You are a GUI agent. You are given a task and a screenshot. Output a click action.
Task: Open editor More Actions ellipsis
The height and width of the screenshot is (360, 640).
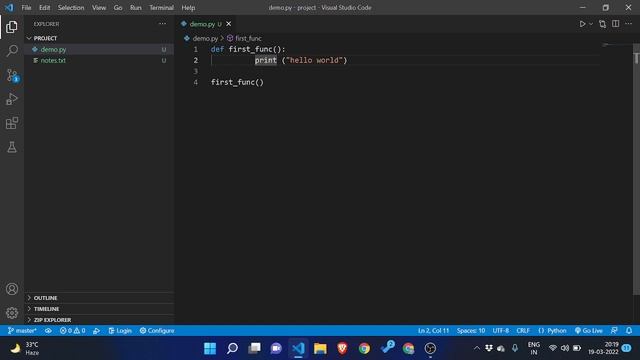(x=629, y=24)
